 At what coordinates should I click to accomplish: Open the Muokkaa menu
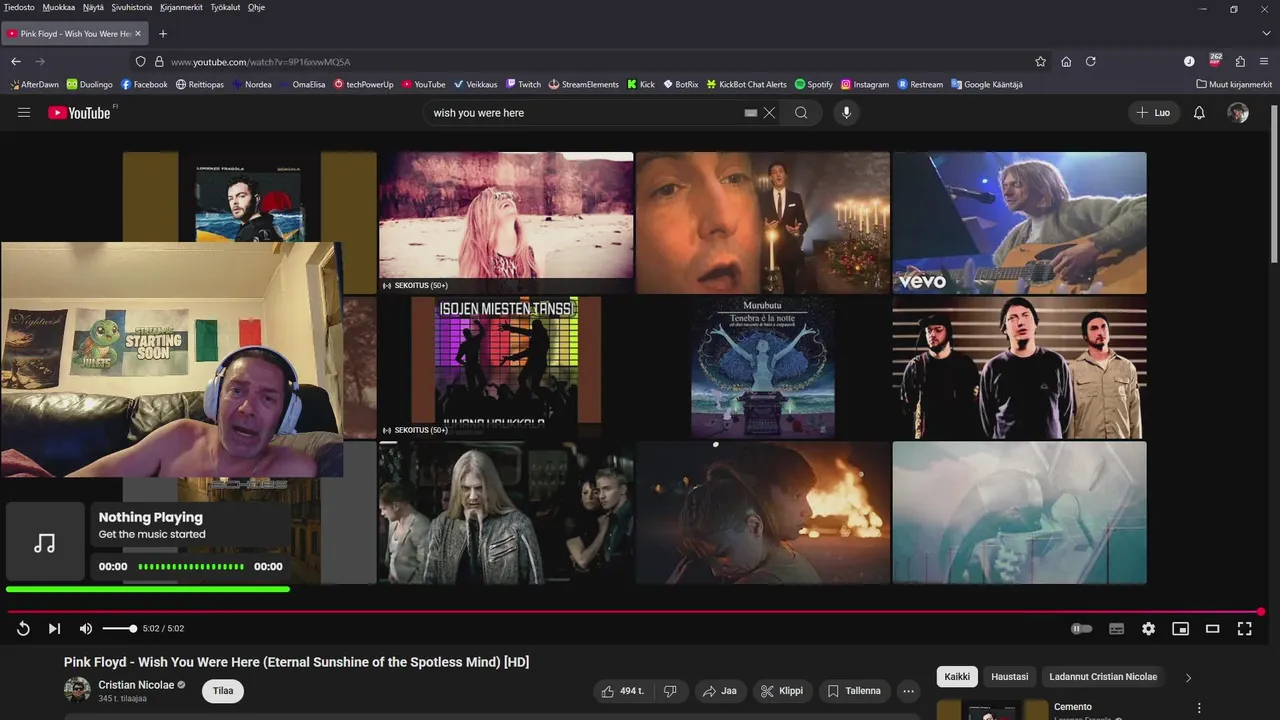[x=59, y=7]
